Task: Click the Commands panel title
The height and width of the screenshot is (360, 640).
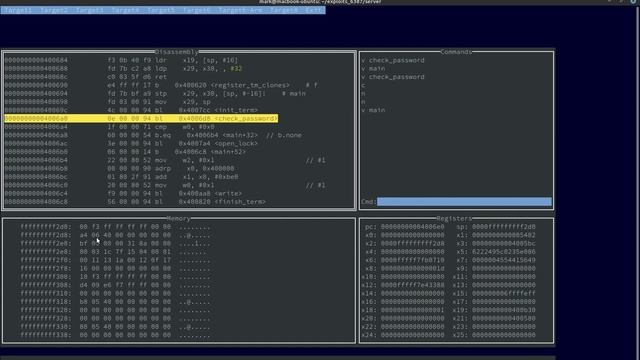Action: click(456, 52)
